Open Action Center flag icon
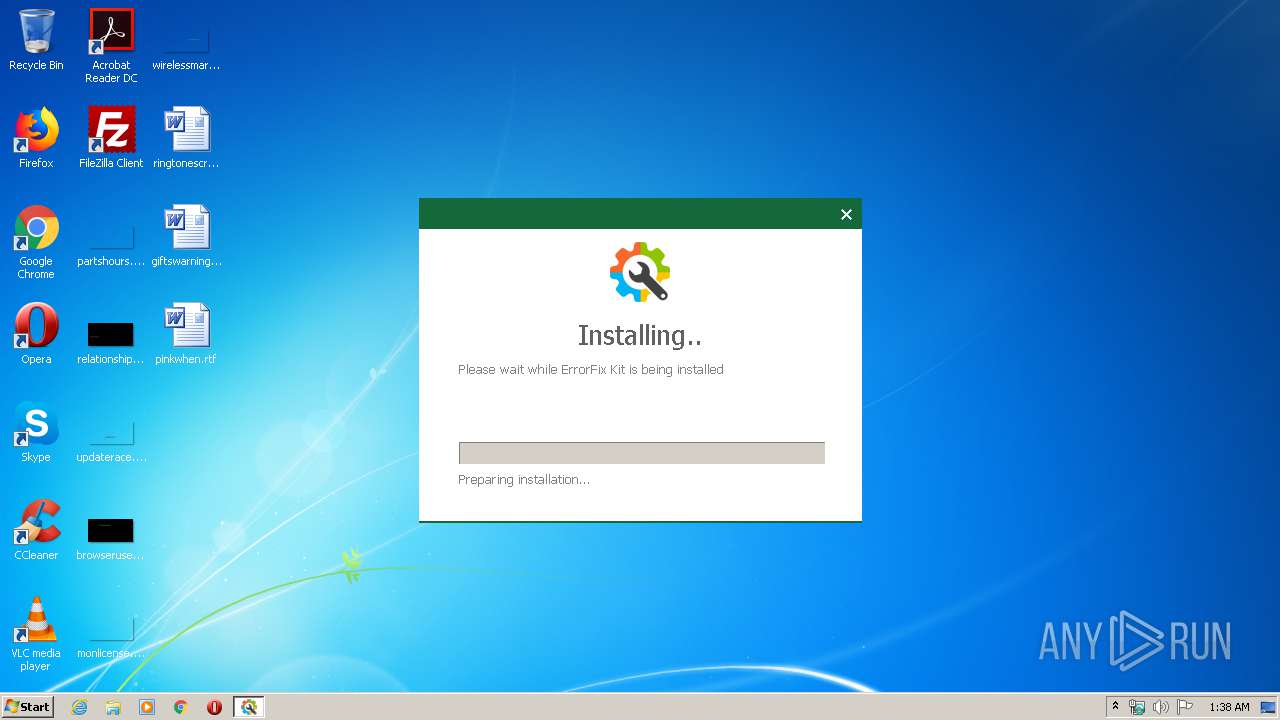Viewport: 1280px width, 720px height. (x=1185, y=707)
